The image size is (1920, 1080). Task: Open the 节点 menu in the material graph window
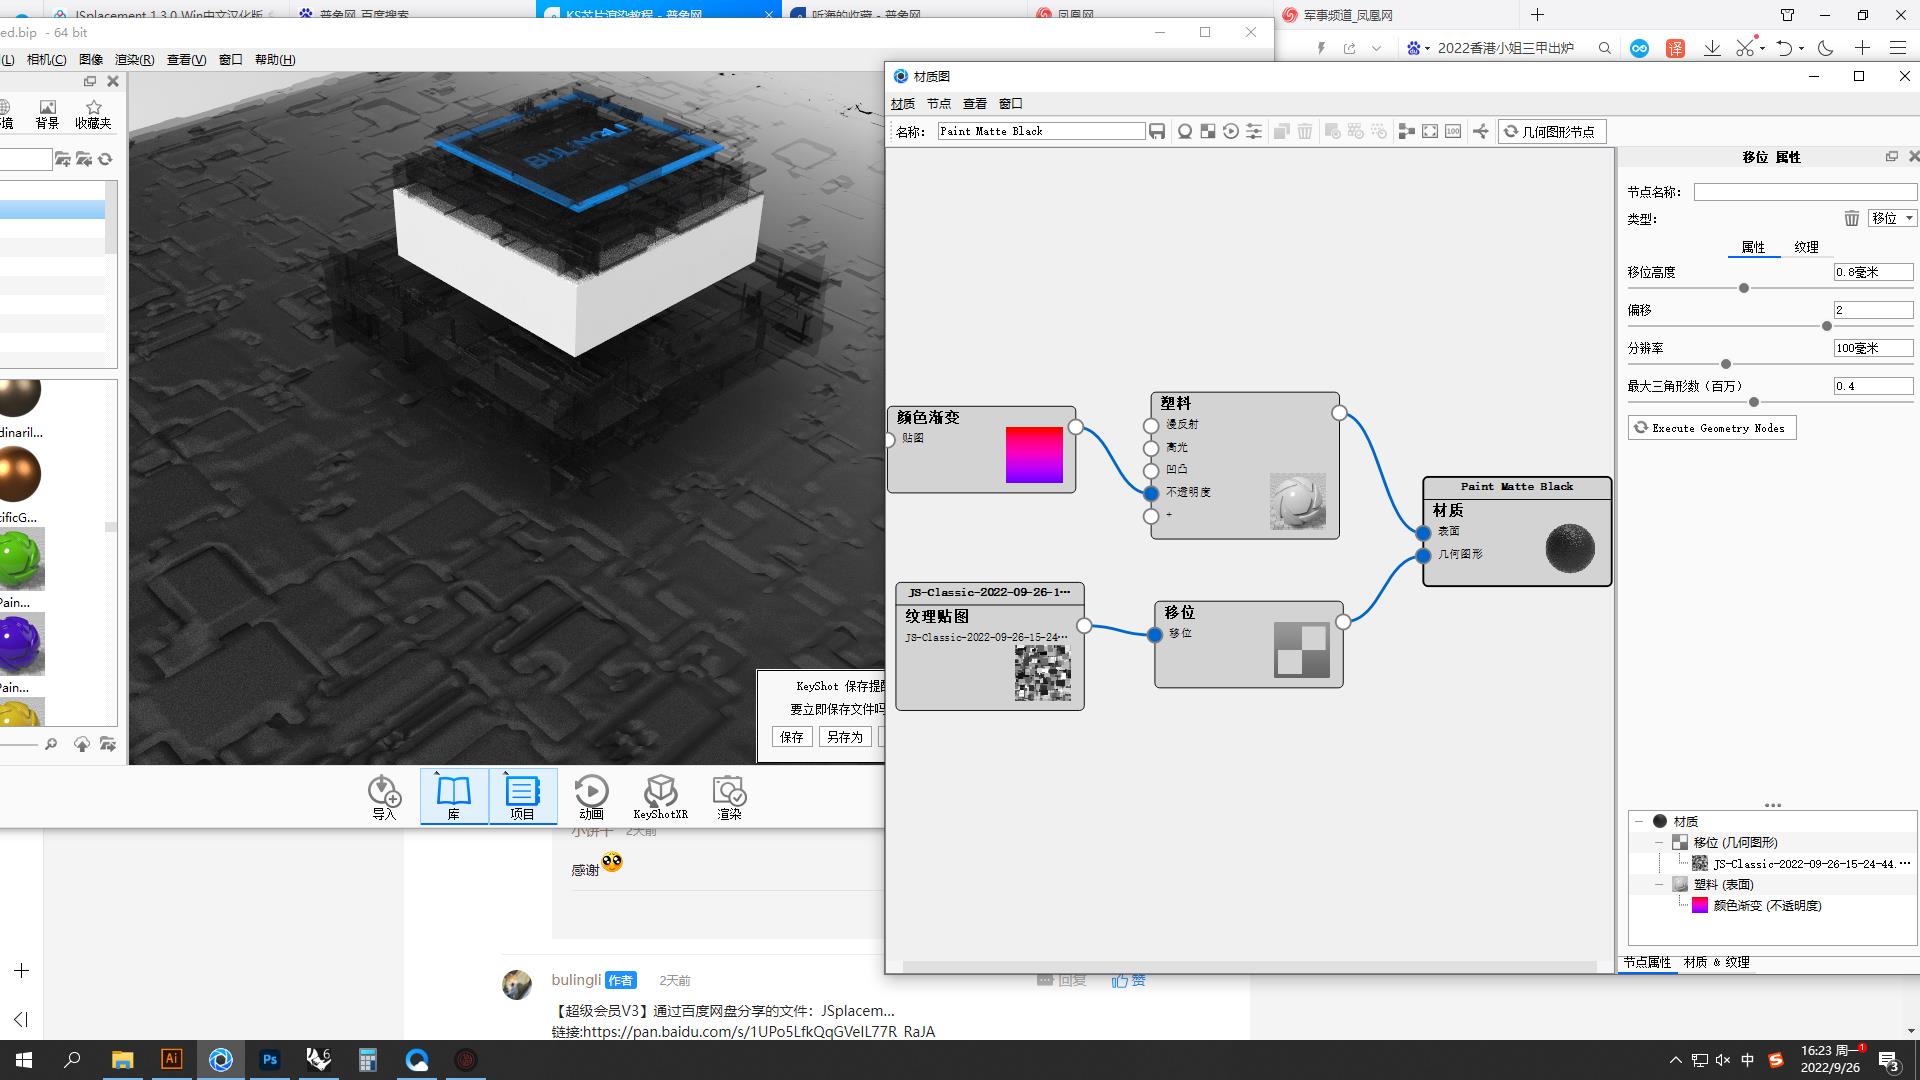click(x=938, y=104)
